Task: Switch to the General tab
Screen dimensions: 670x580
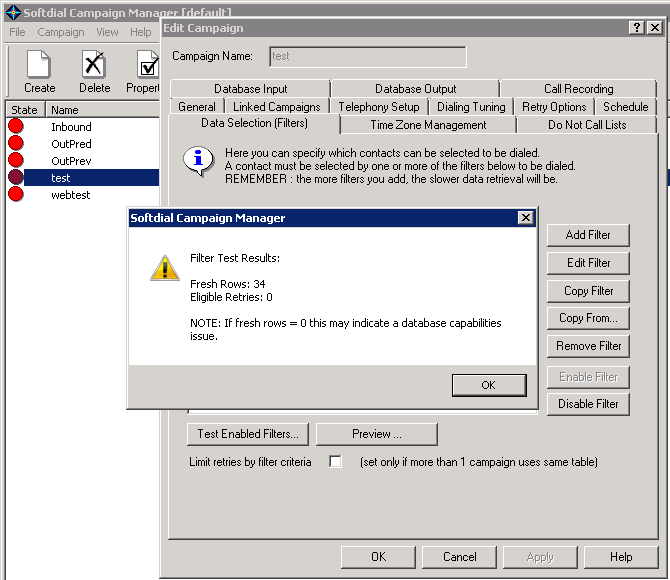Action: (x=197, y=106)
